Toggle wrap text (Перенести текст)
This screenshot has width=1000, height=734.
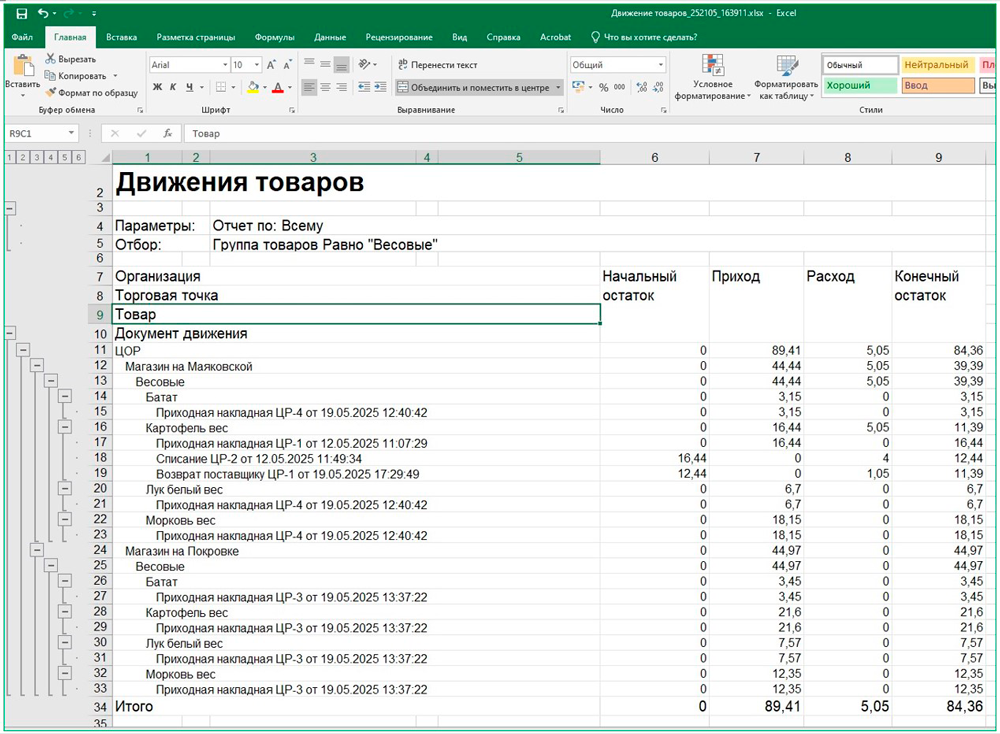(436, 65)
